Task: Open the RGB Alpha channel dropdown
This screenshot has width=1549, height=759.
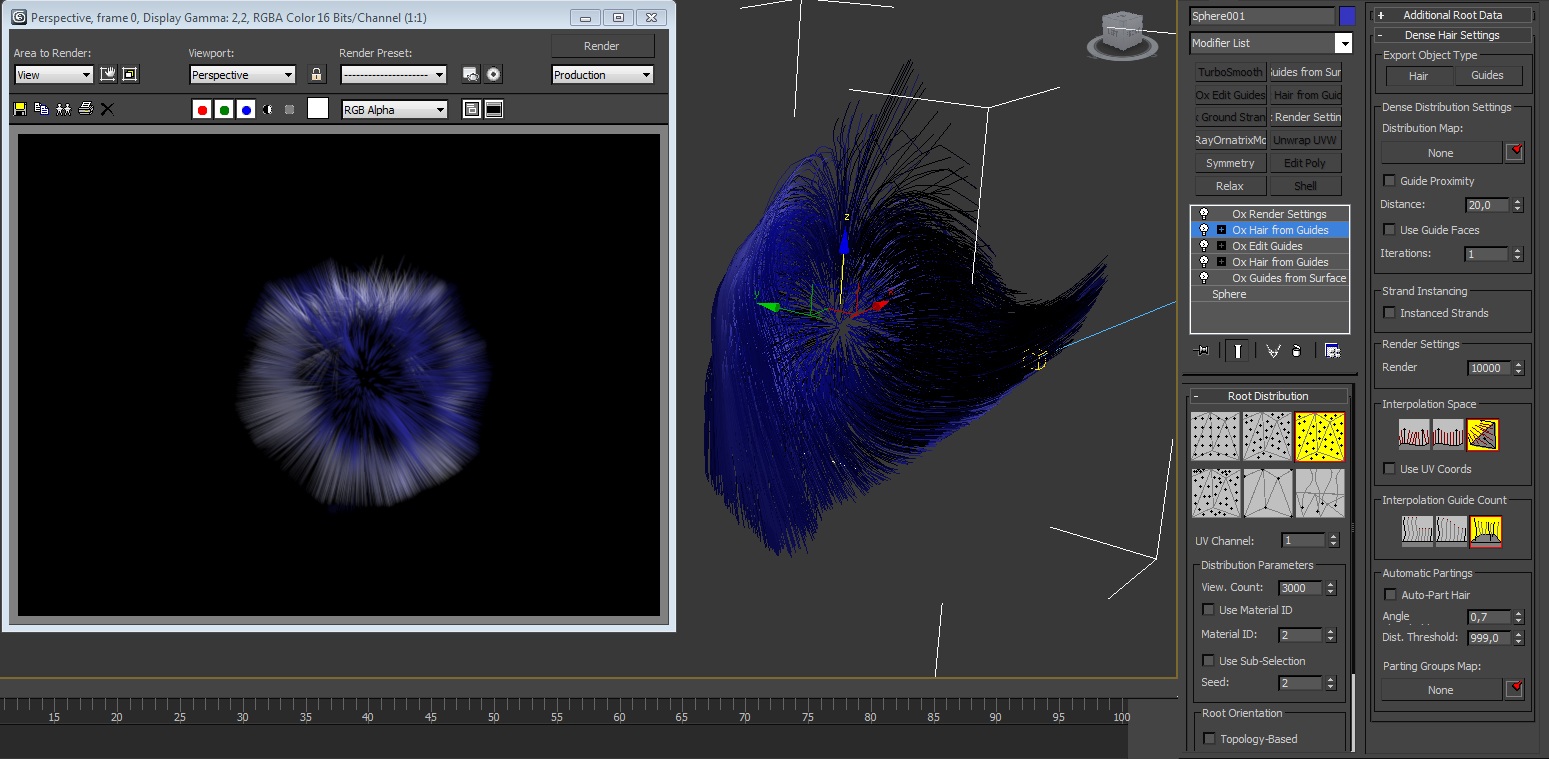Action: click(x=394, y=110)
